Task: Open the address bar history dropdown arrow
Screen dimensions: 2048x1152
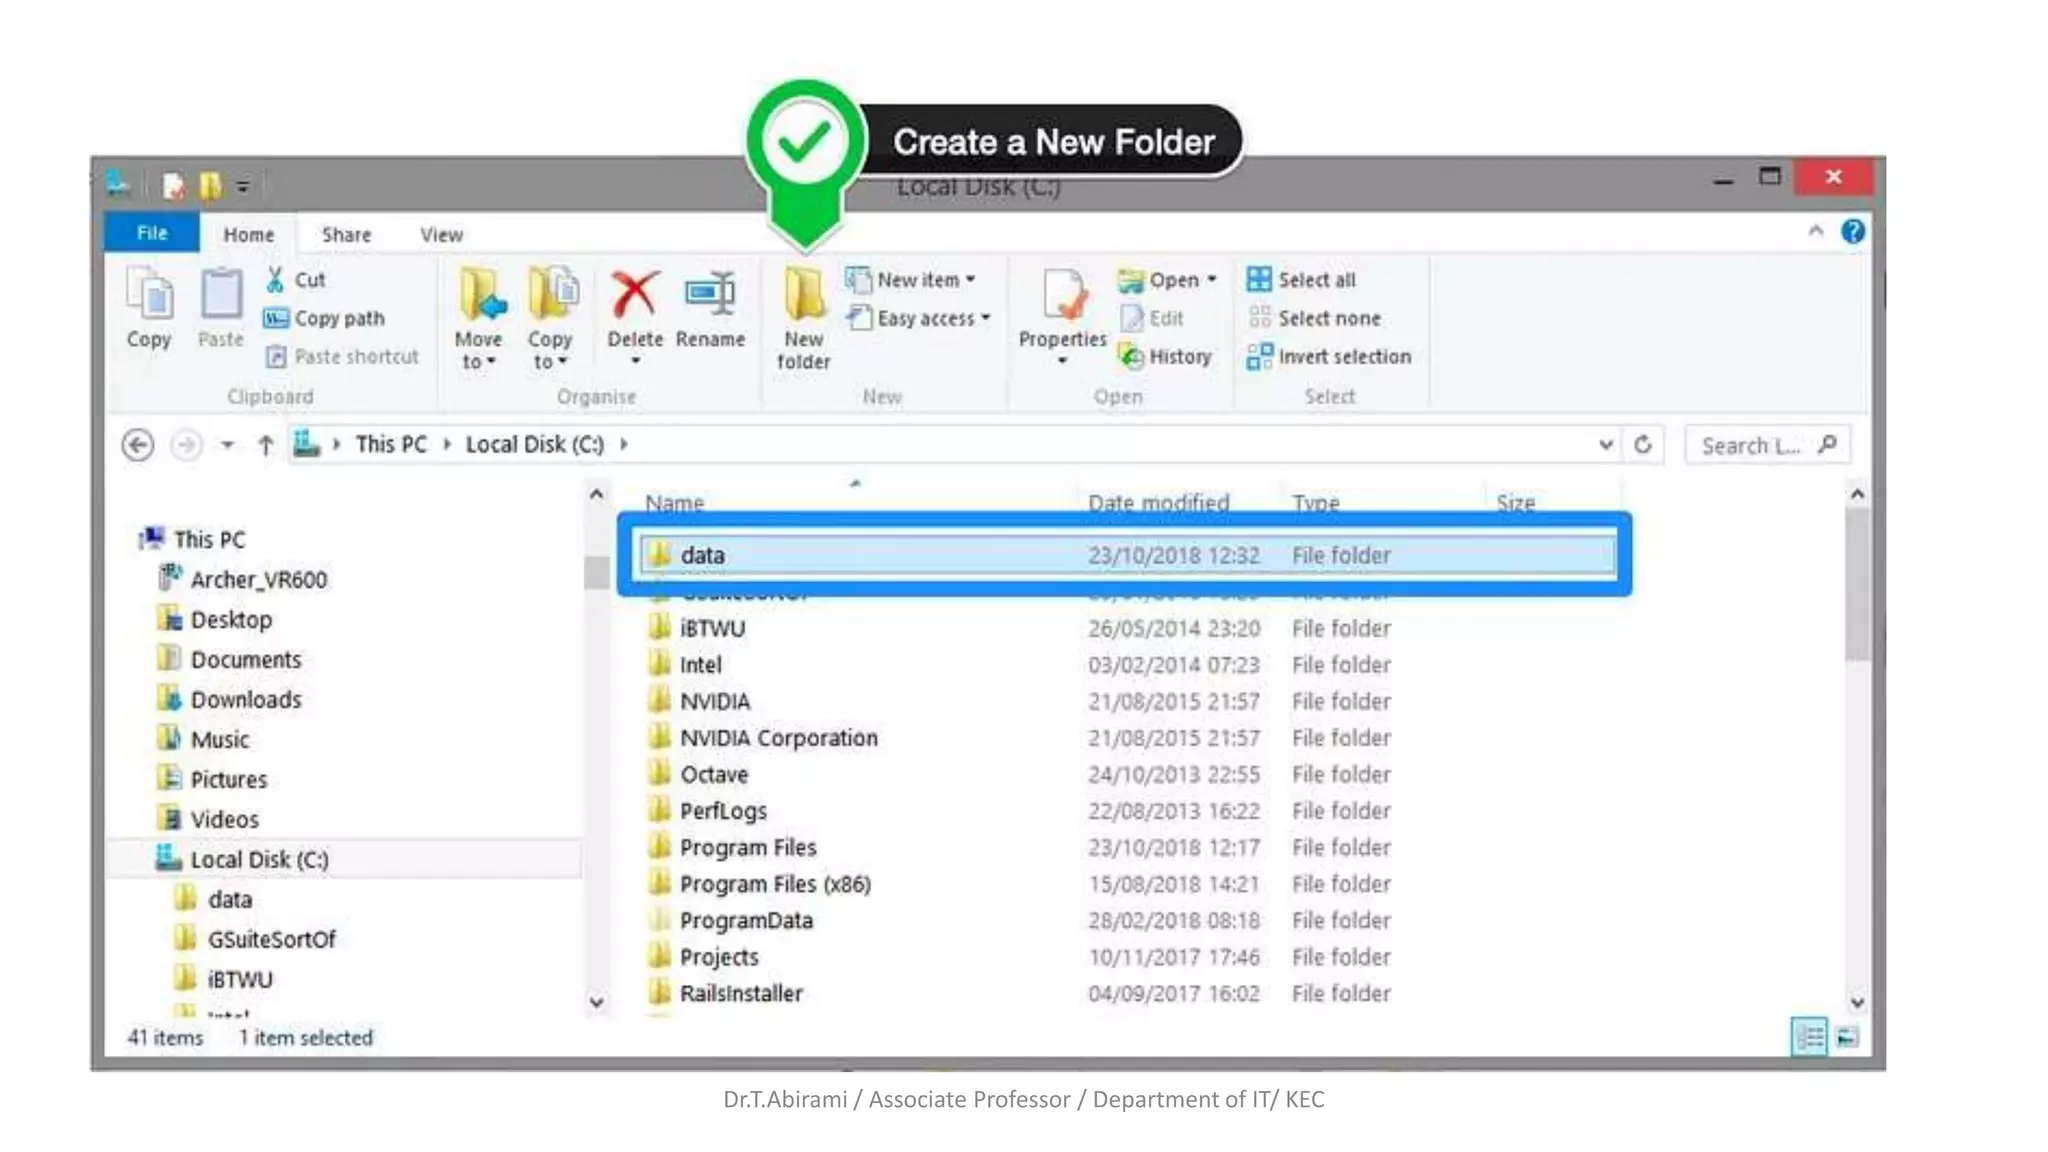Action: coord(1605,445)
